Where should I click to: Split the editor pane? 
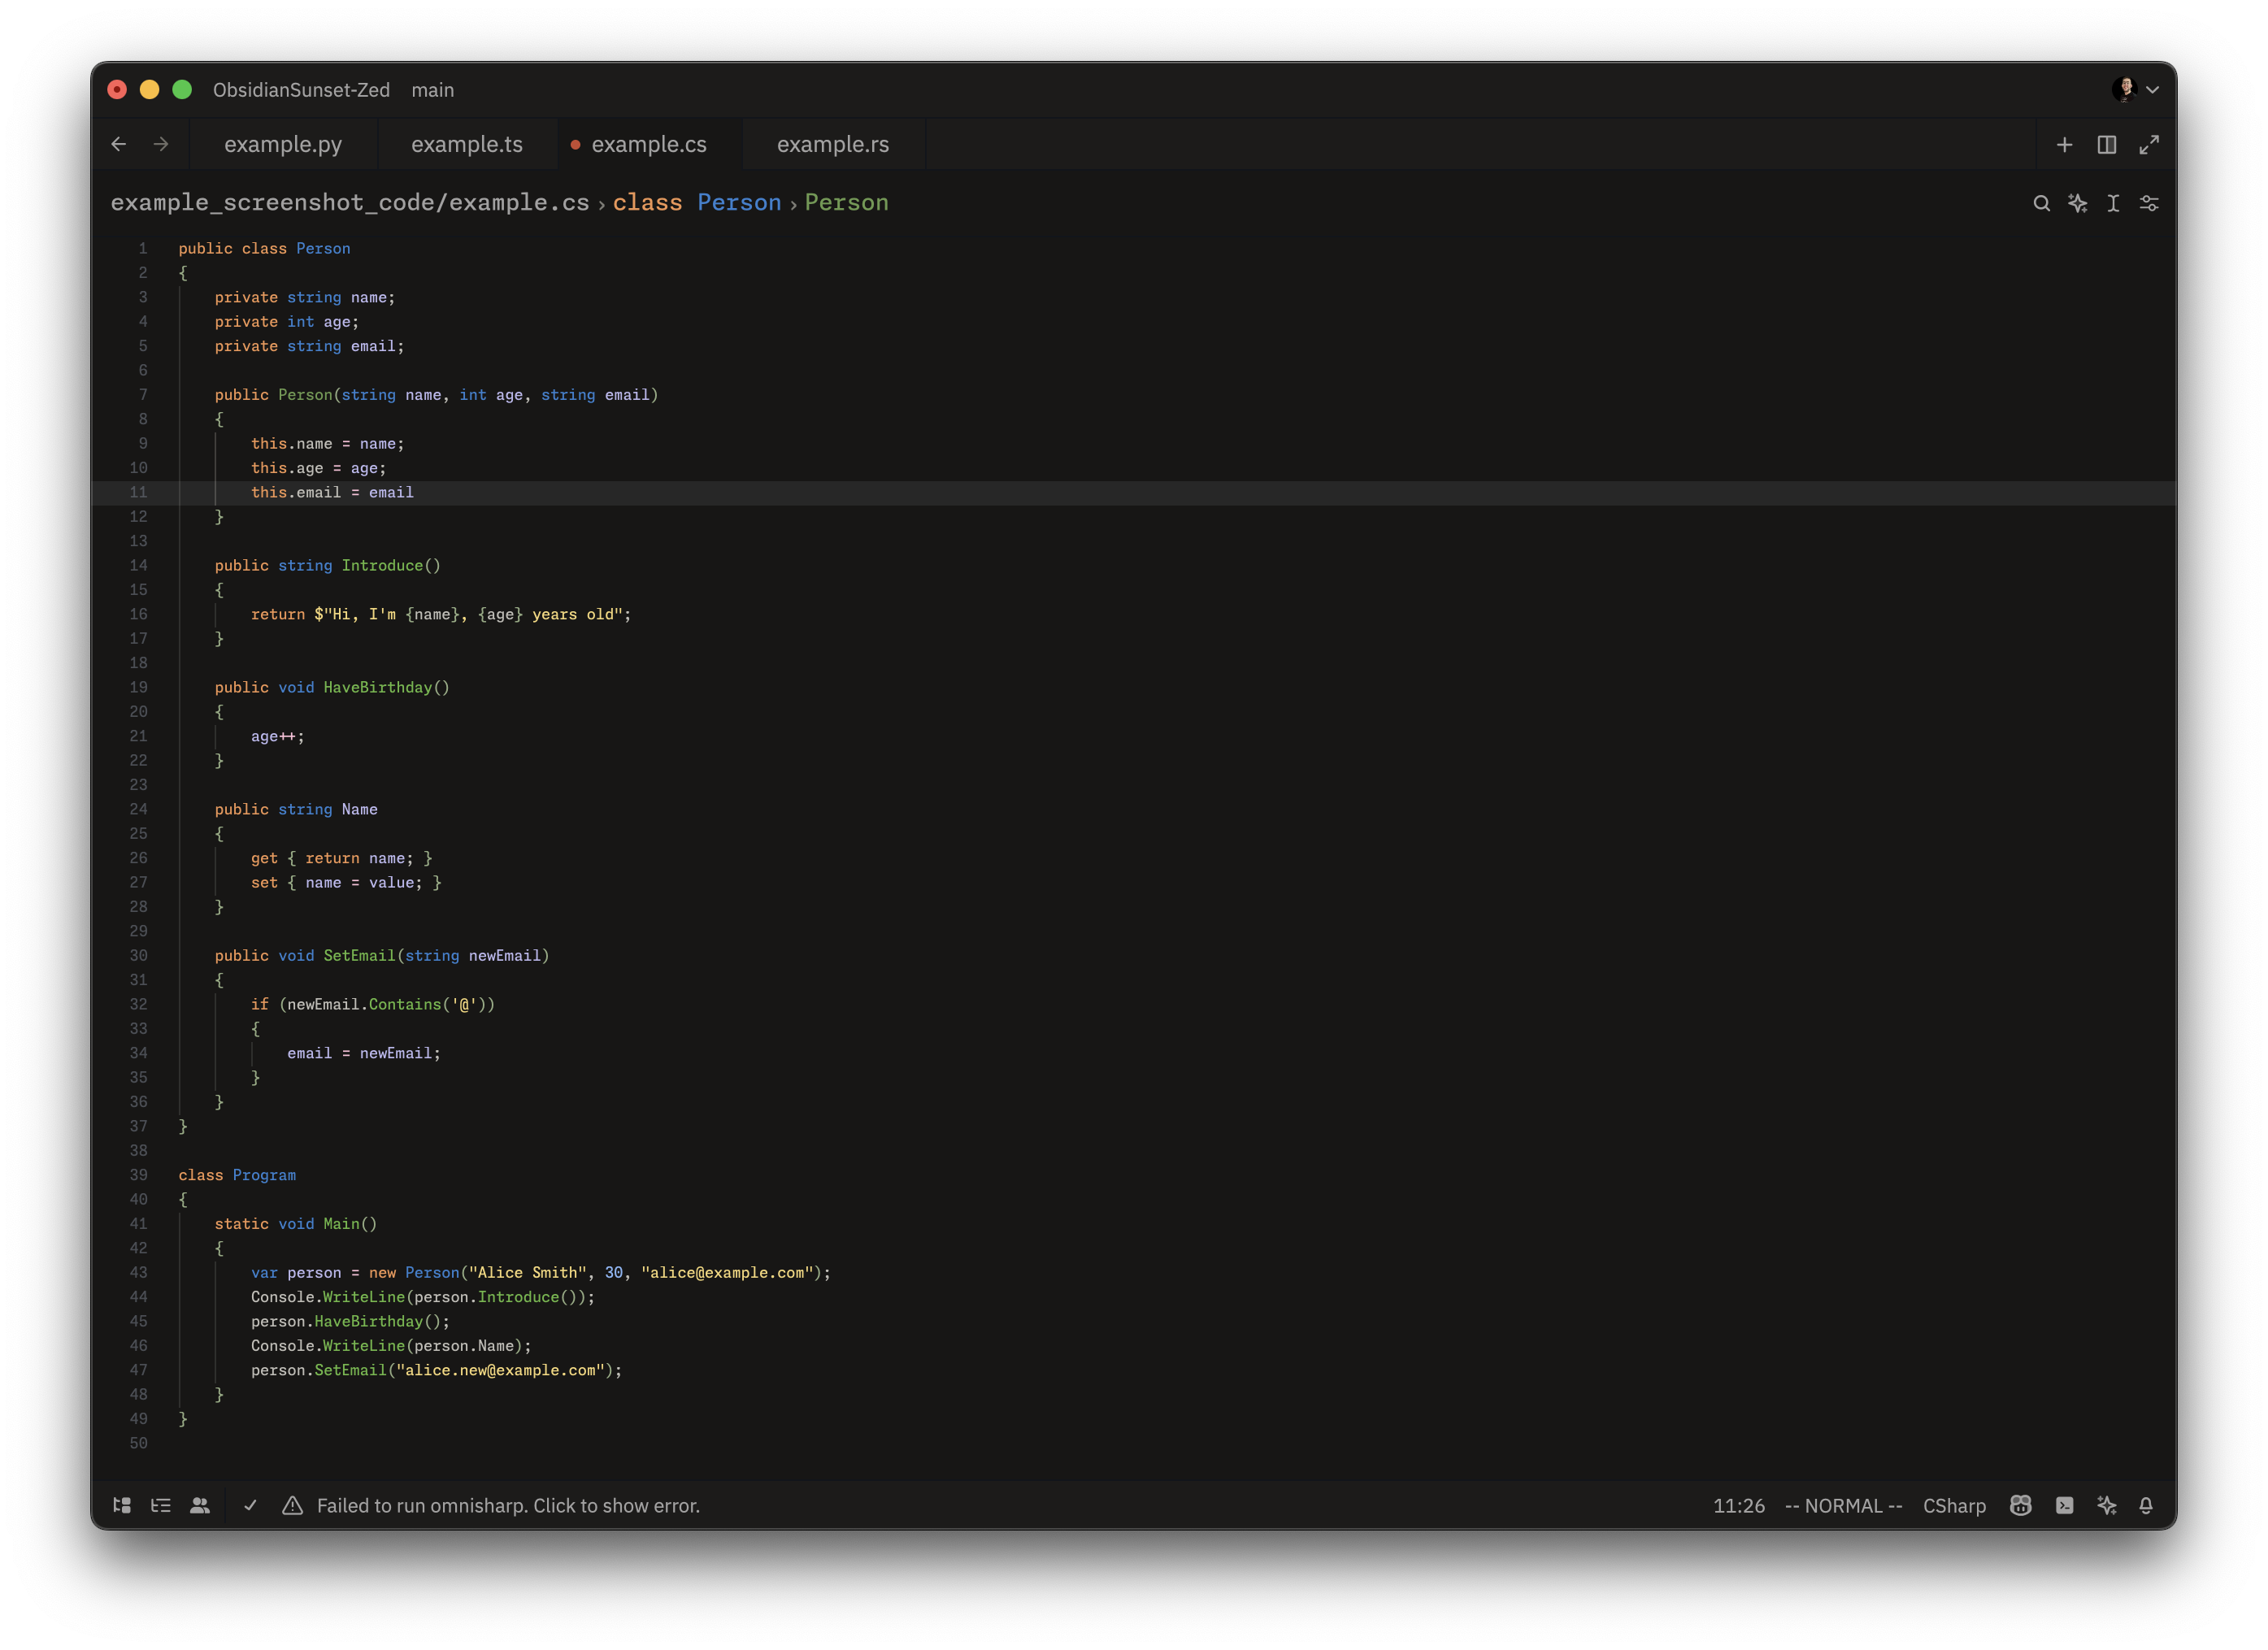click(x=2106, y=145)
